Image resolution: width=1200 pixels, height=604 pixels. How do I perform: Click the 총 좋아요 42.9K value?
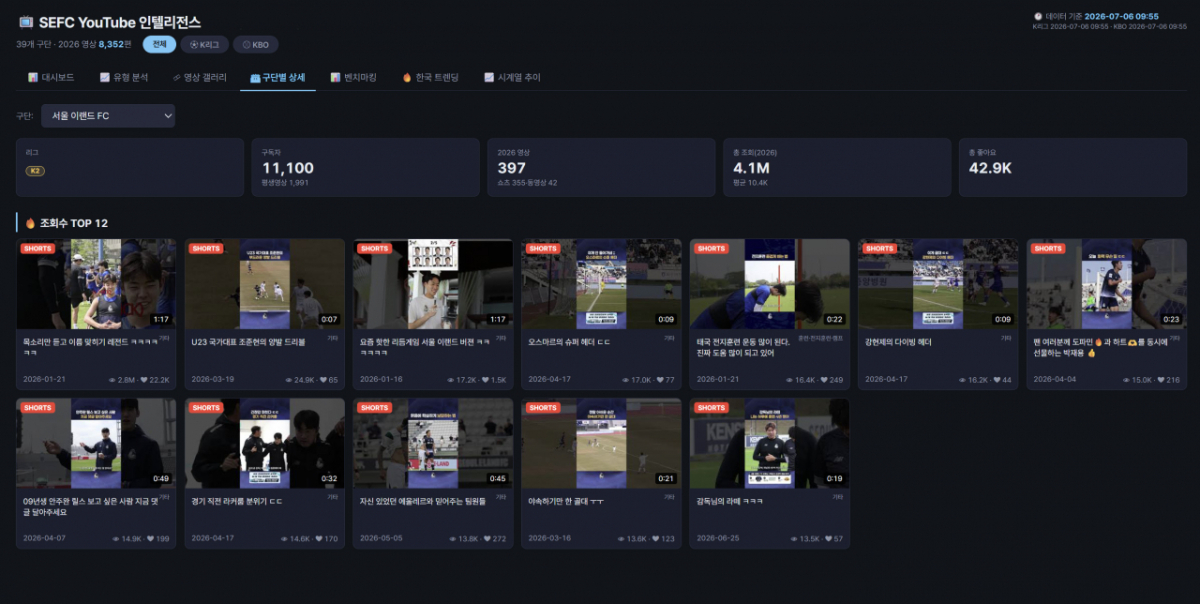pos(990,168)
